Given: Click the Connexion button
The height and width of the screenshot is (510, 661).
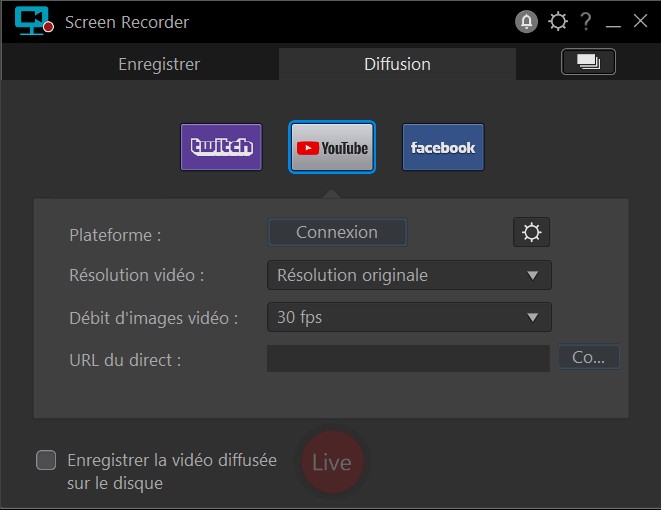Looking at the screenshot, I should pos(337,232).
